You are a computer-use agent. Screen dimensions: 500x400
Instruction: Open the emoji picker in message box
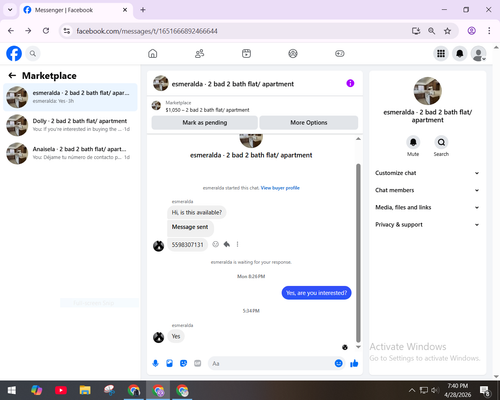[338, 363]
